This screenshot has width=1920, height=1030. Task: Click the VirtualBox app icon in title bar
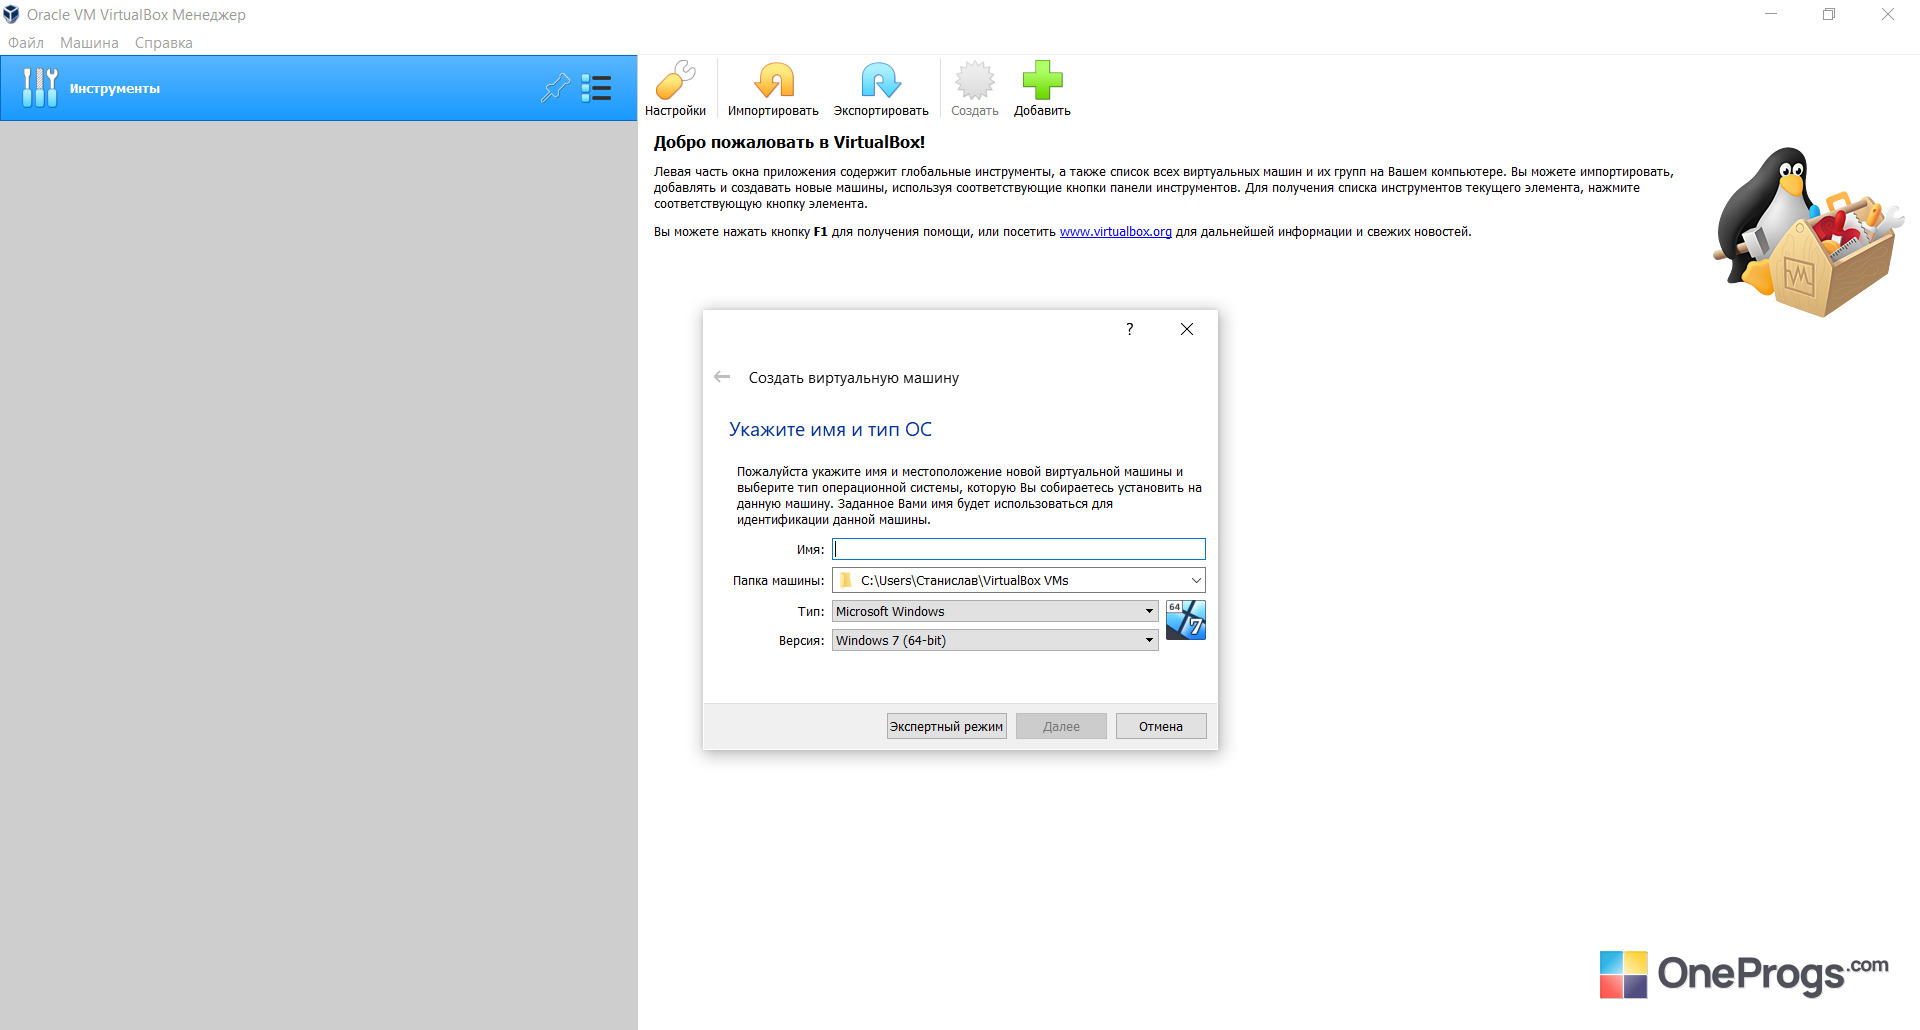pyautogui.click(x=11, y=14)
